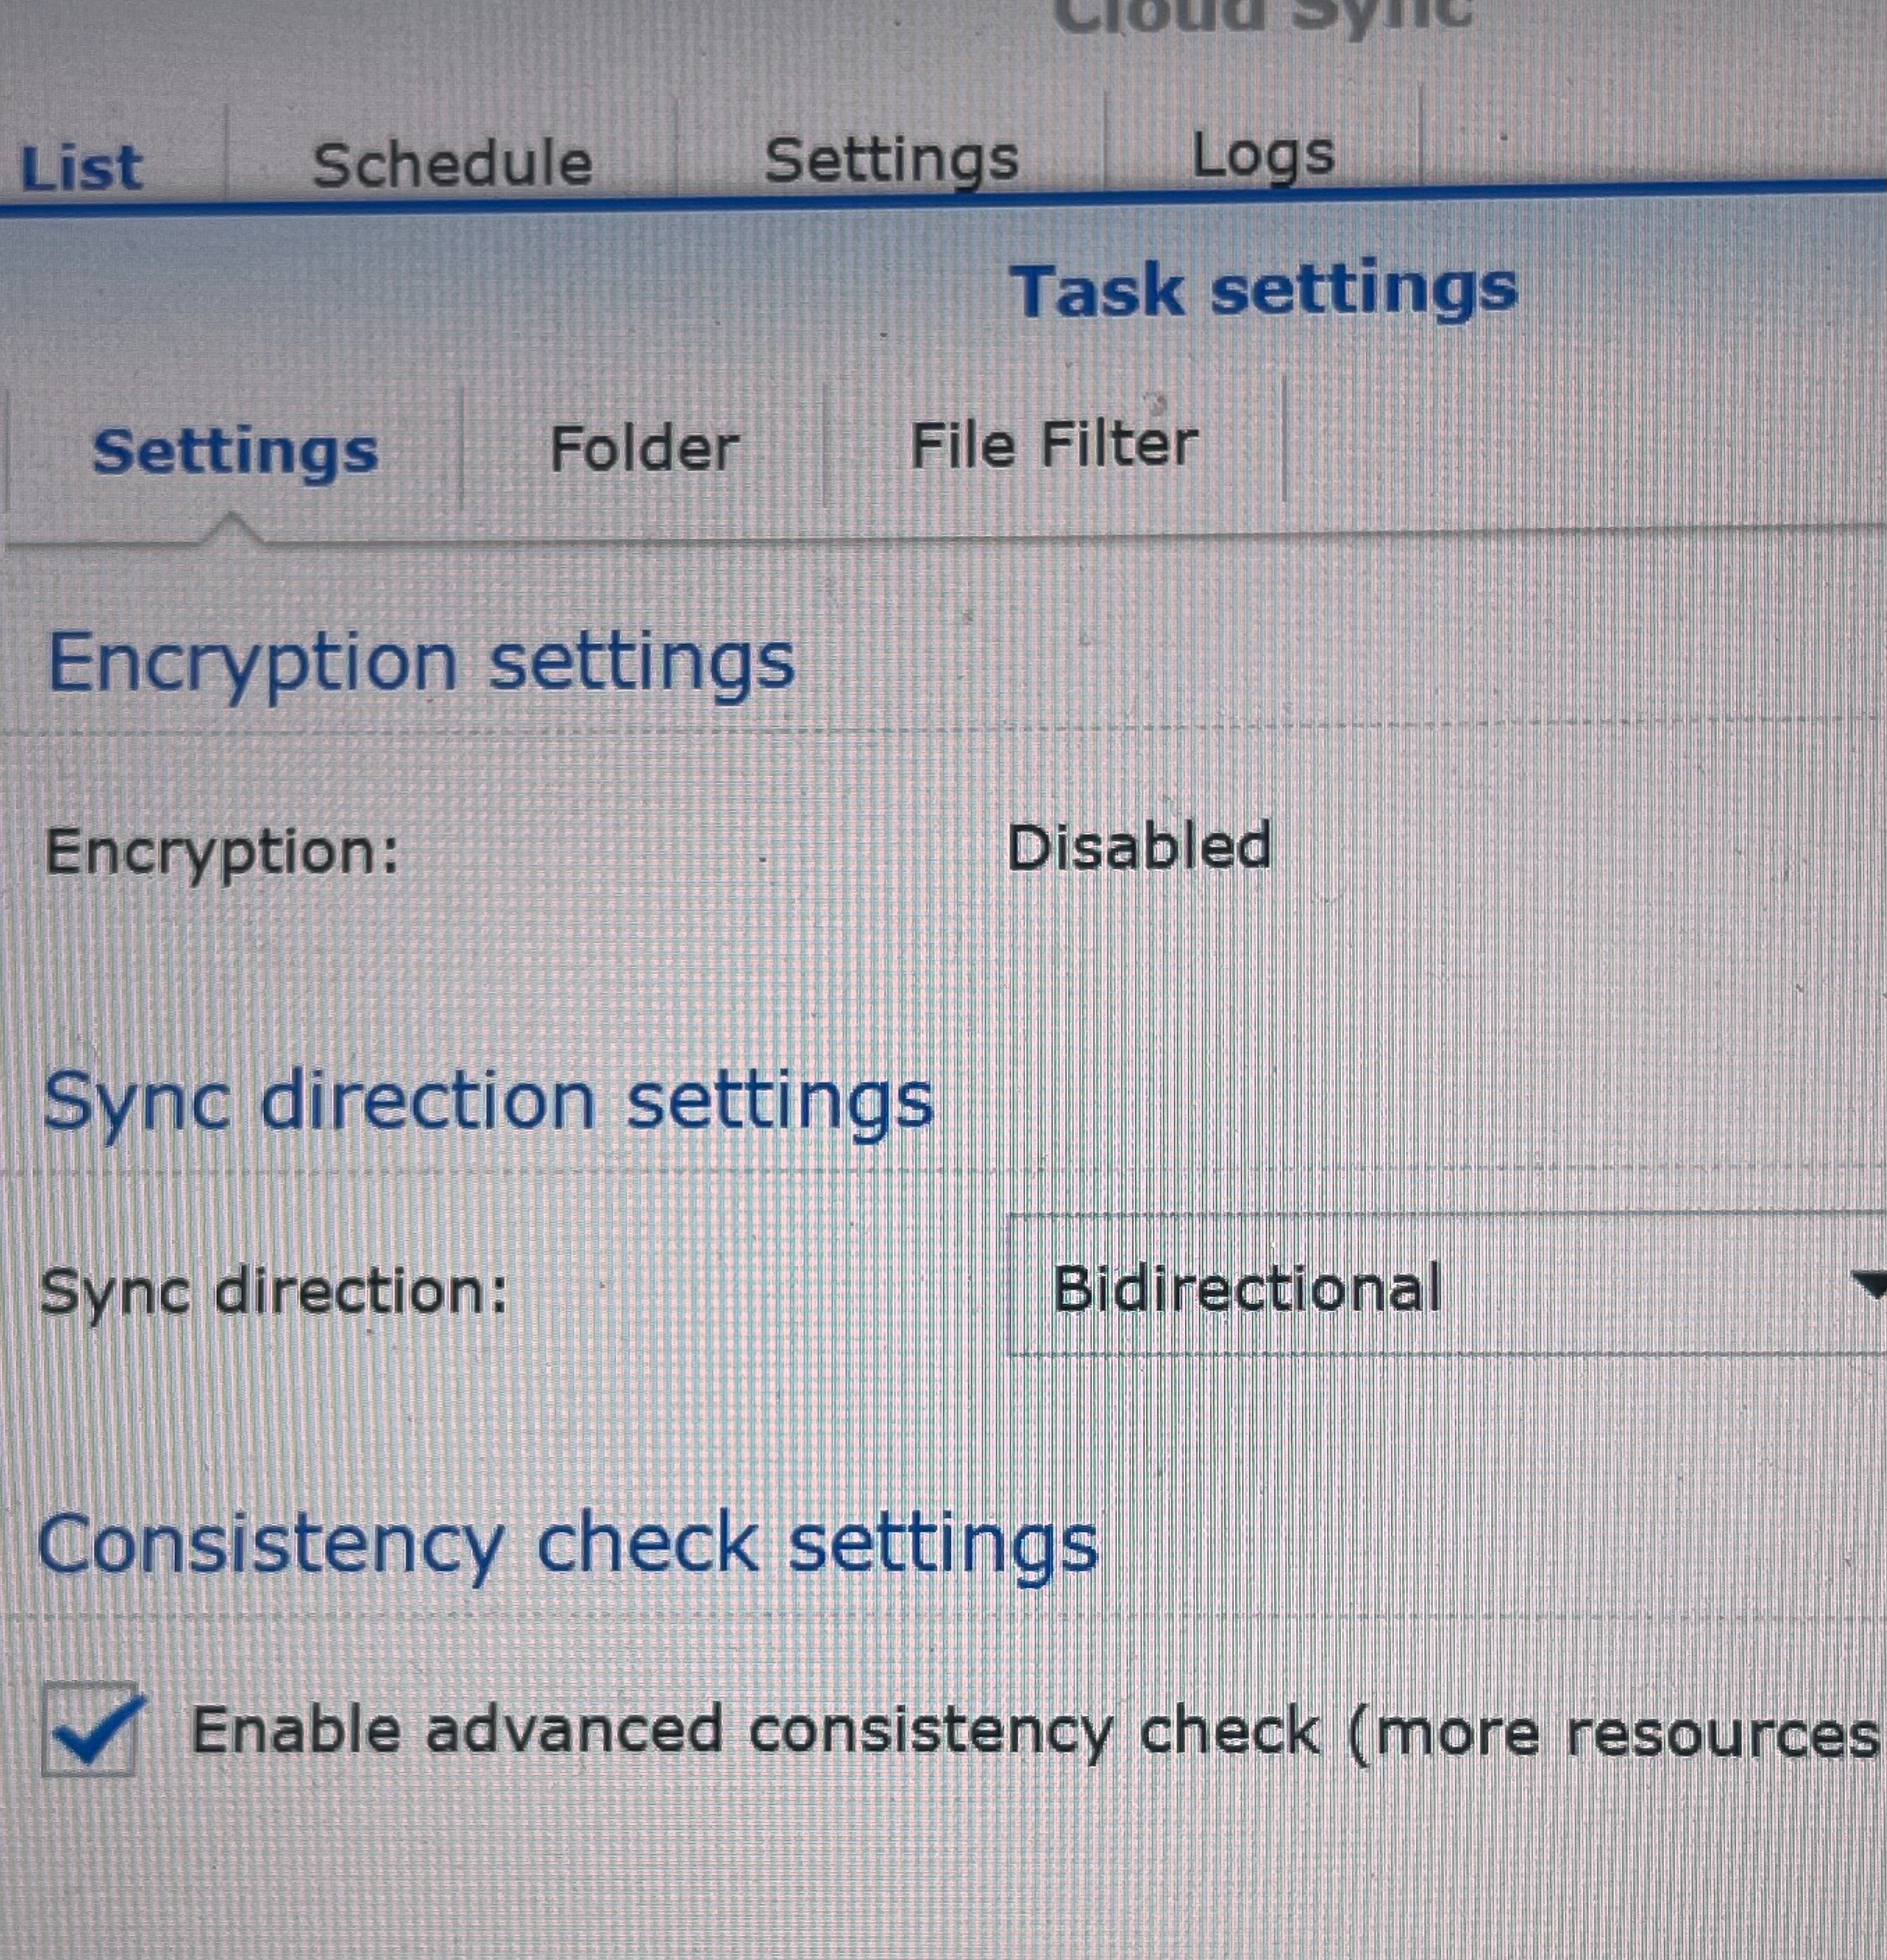
Task: Switch to the List tab
Action: tap(82, 168)
